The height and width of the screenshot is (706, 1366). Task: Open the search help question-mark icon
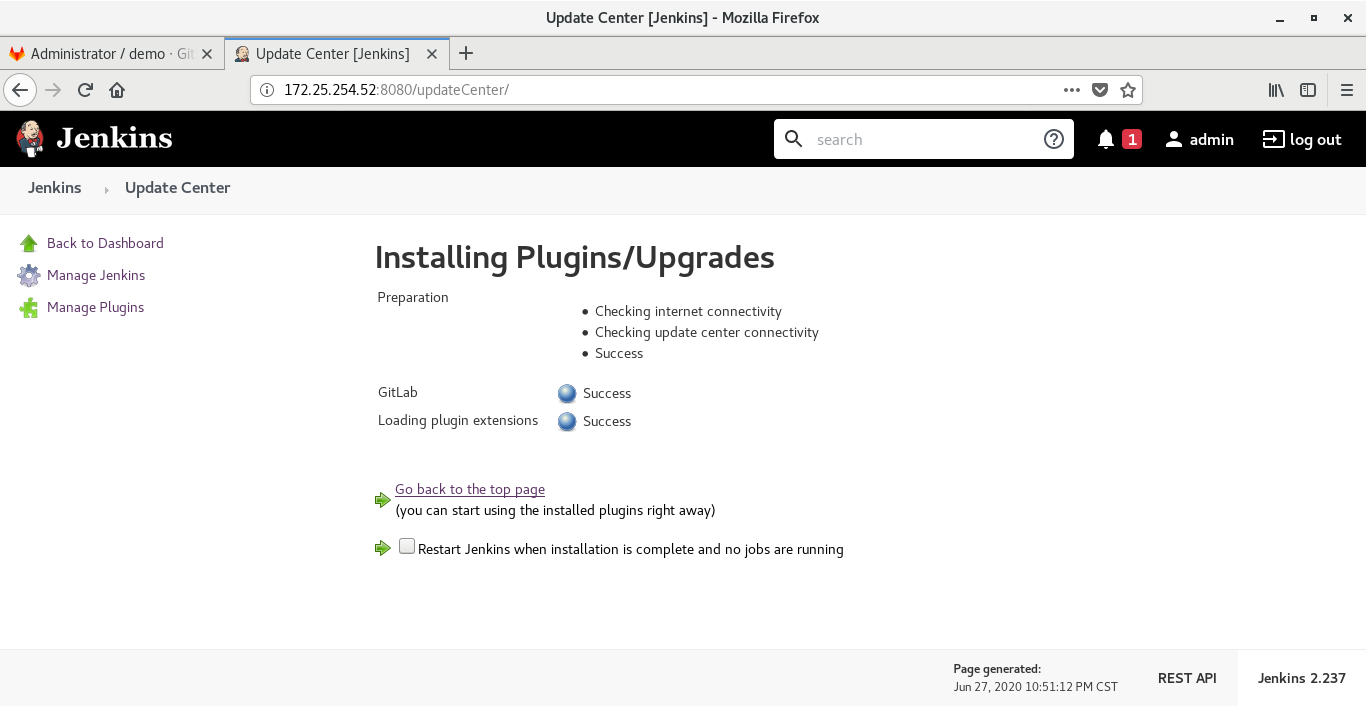click(1053, 139)
